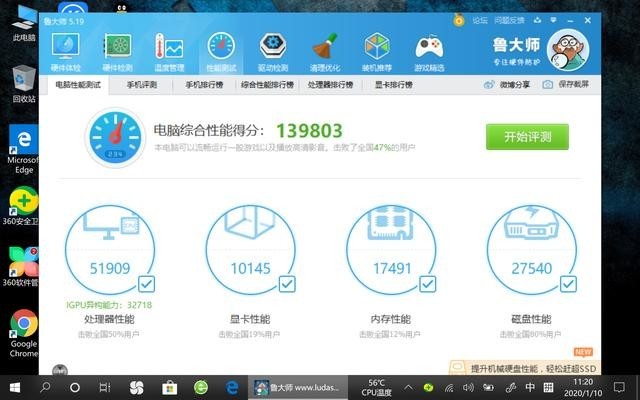Open the 清理优化 cleanup broom tool
This screenshot has width=640, height=400.
(325, 52)
